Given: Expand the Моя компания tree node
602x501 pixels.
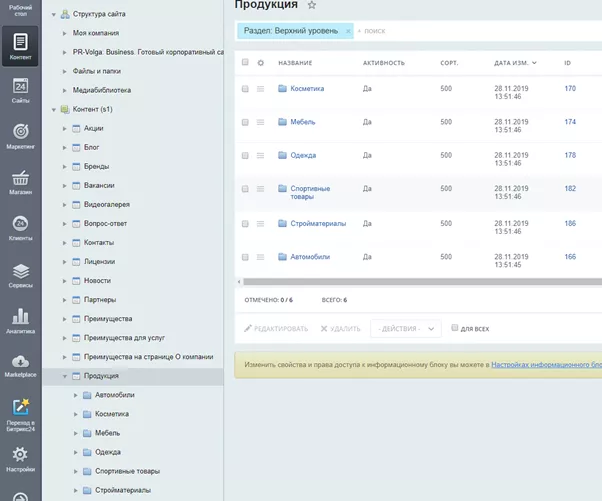Looking at the screenshot, I should 64,33.
